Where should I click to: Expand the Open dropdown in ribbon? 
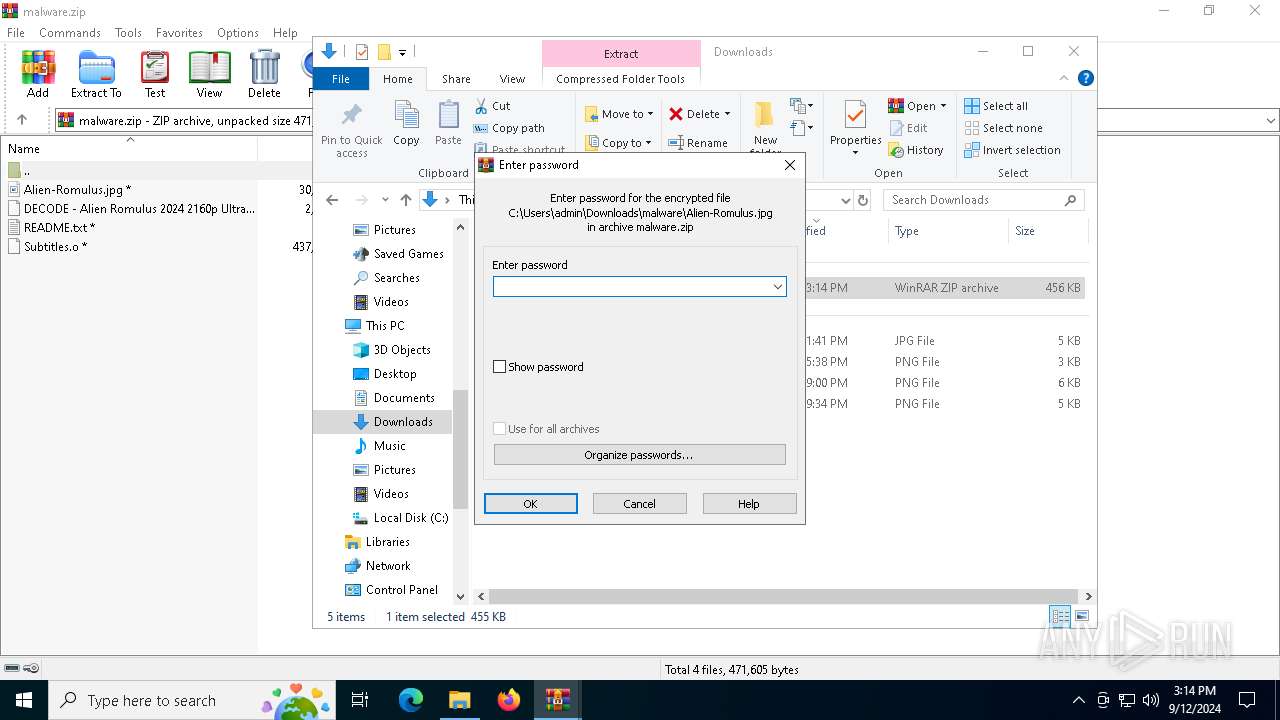(x=943, y=106)
